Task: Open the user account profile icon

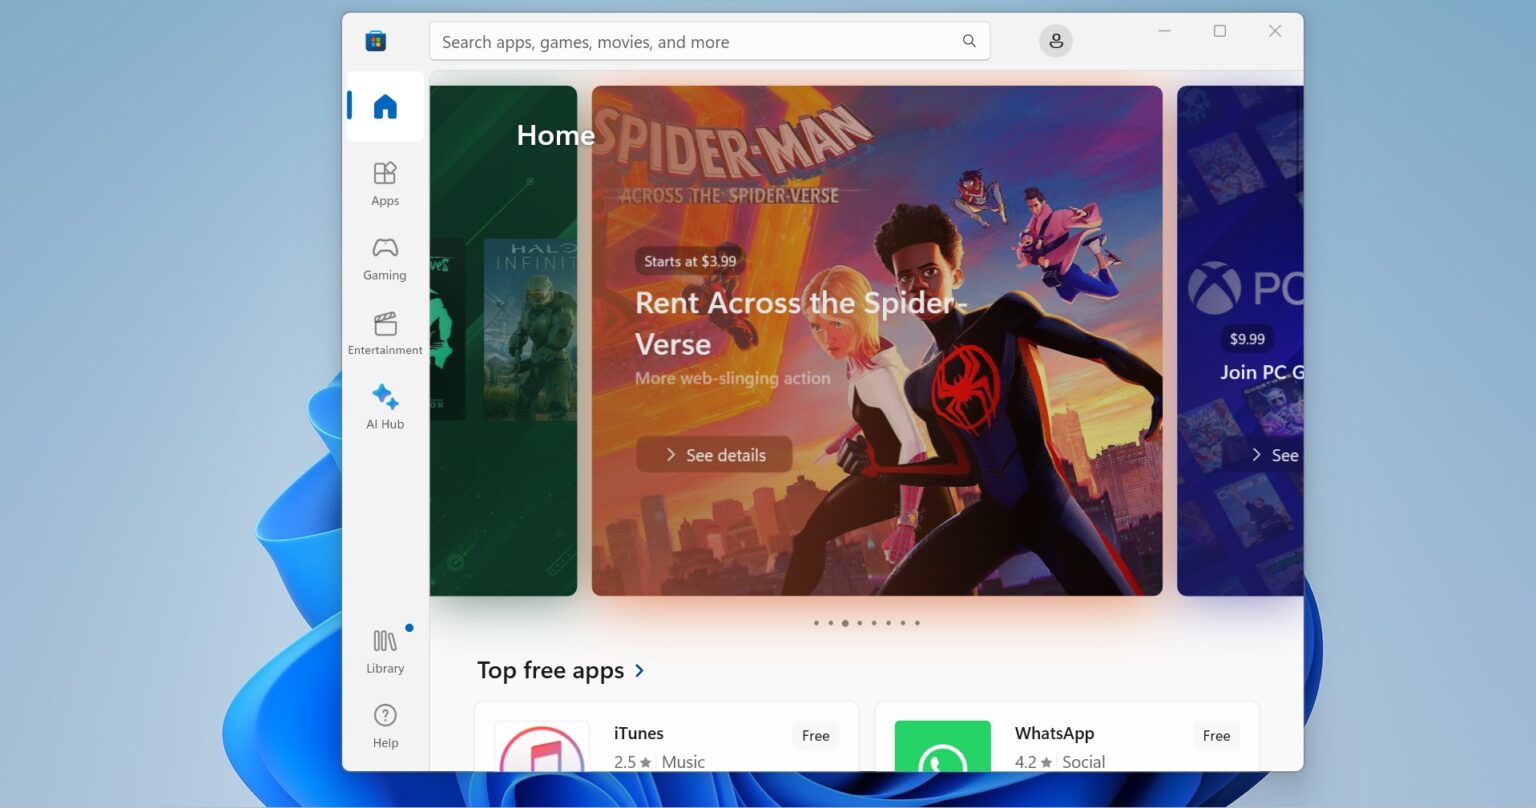Action: (x=1056, y=41)
